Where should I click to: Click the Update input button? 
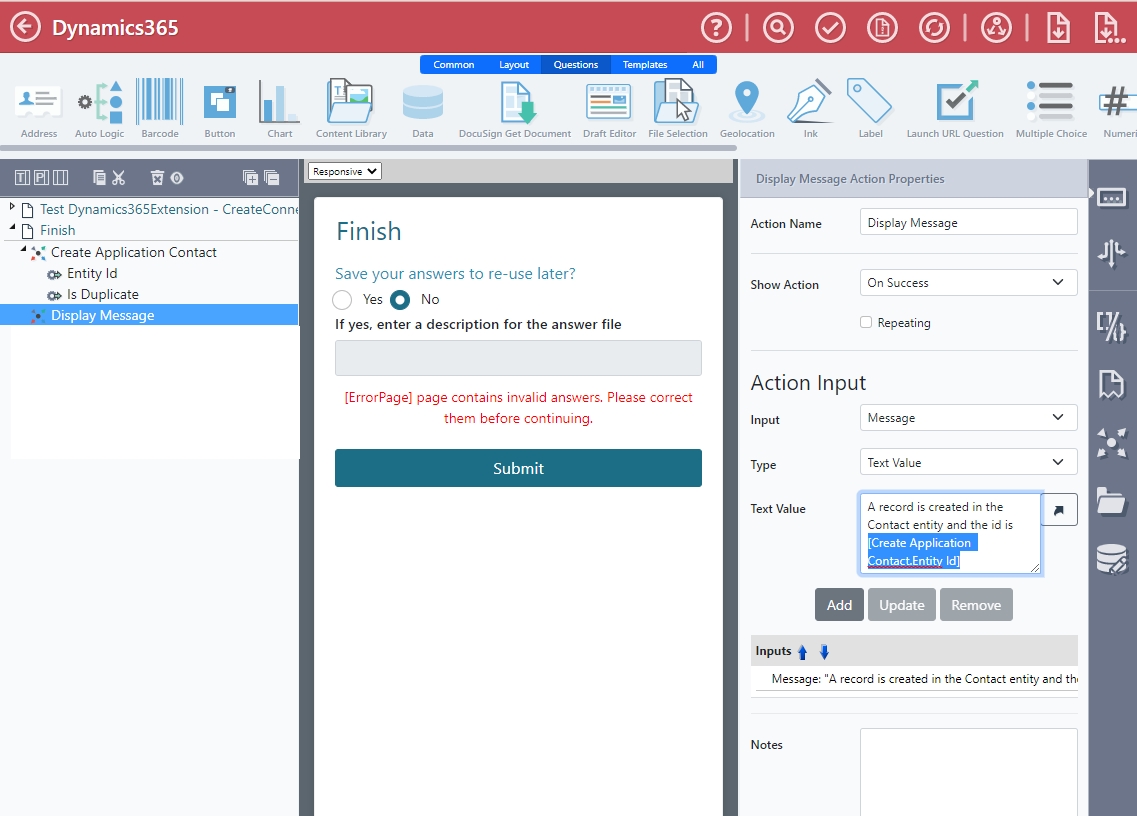click(901, 605)
